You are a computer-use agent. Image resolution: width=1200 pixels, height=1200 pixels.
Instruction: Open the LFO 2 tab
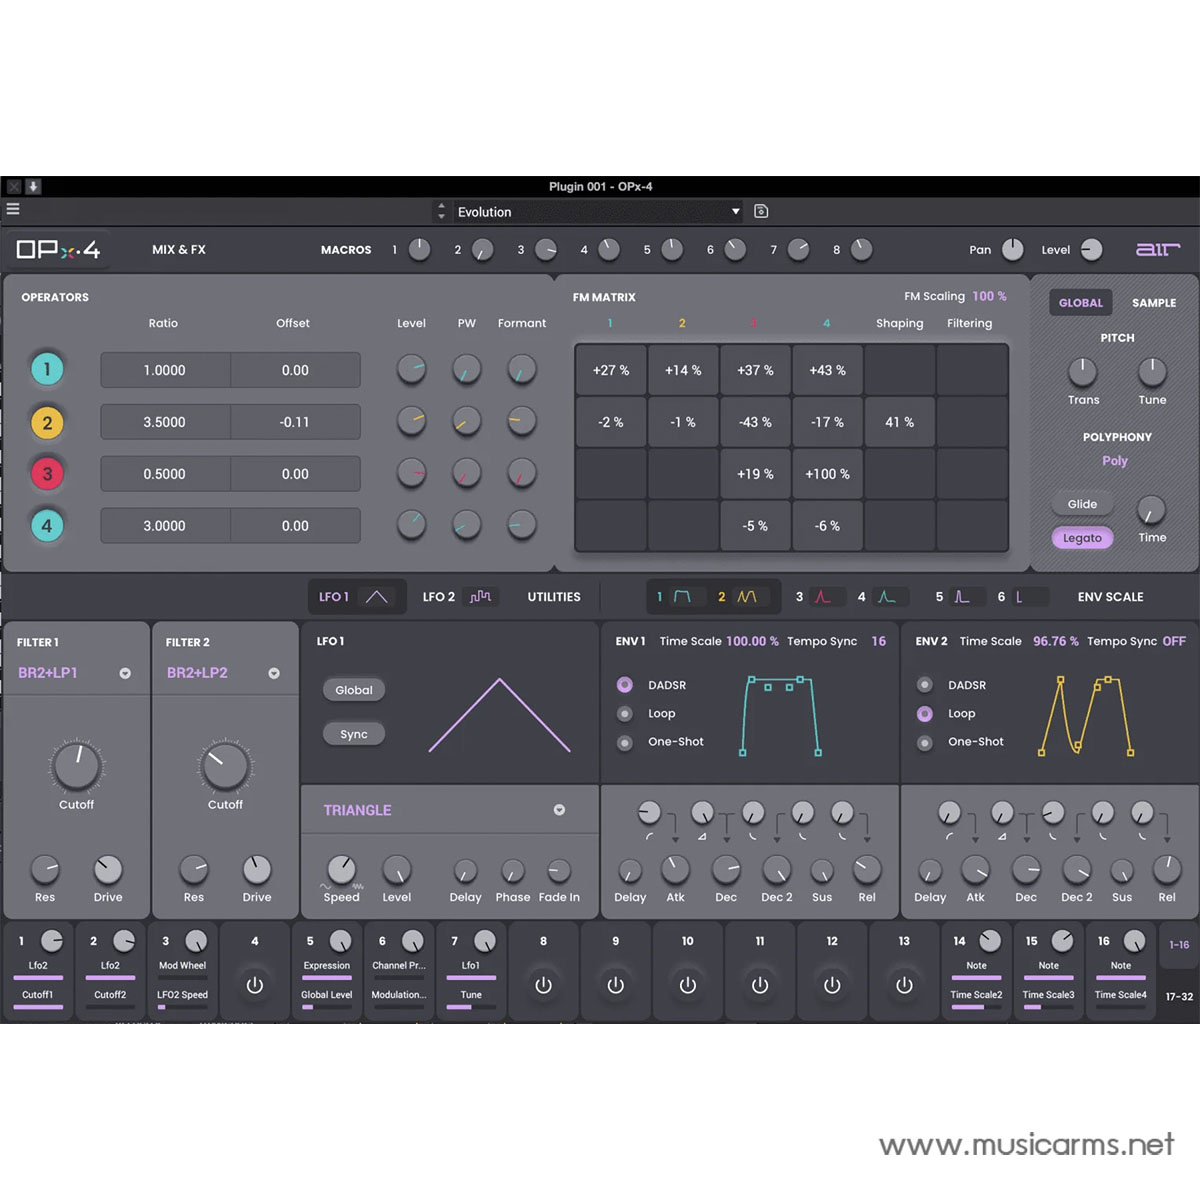tap(456, 597)
